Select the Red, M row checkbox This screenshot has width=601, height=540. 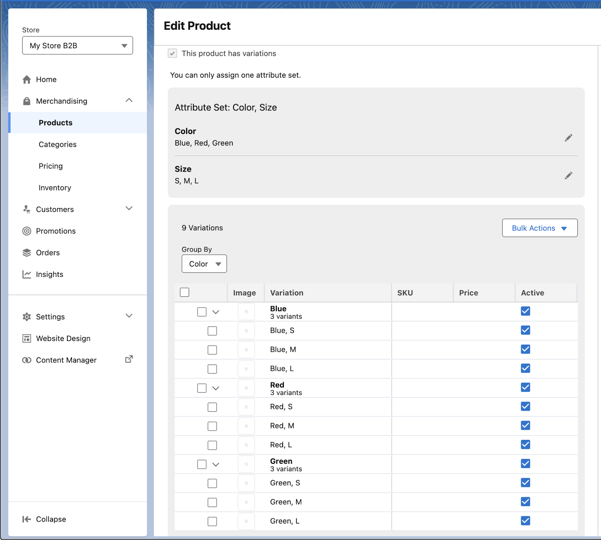[x=212, y=426]
